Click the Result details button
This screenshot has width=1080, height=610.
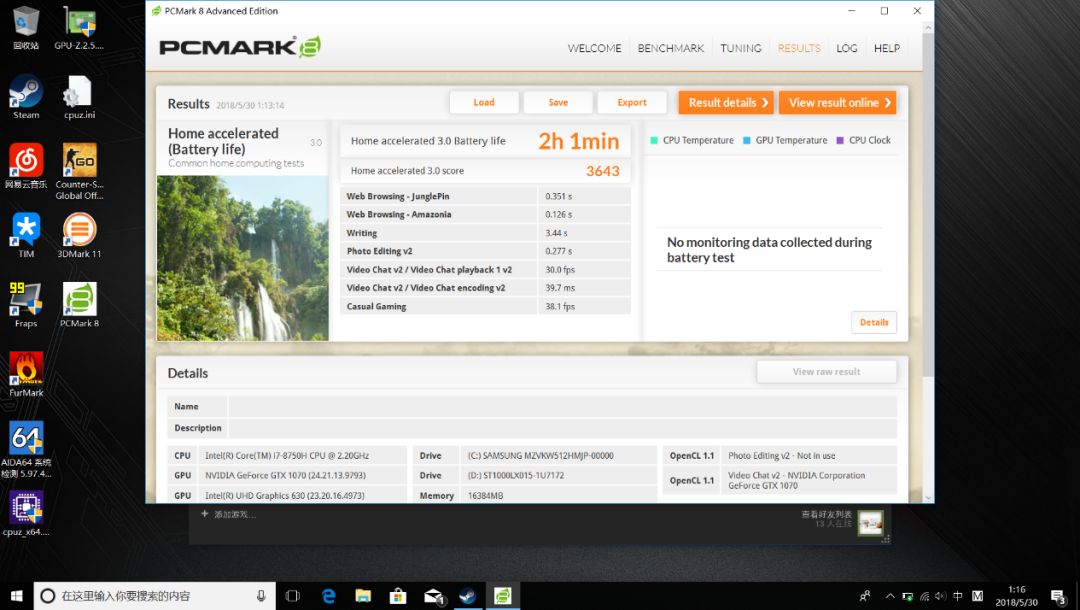(x=727, y=103)
